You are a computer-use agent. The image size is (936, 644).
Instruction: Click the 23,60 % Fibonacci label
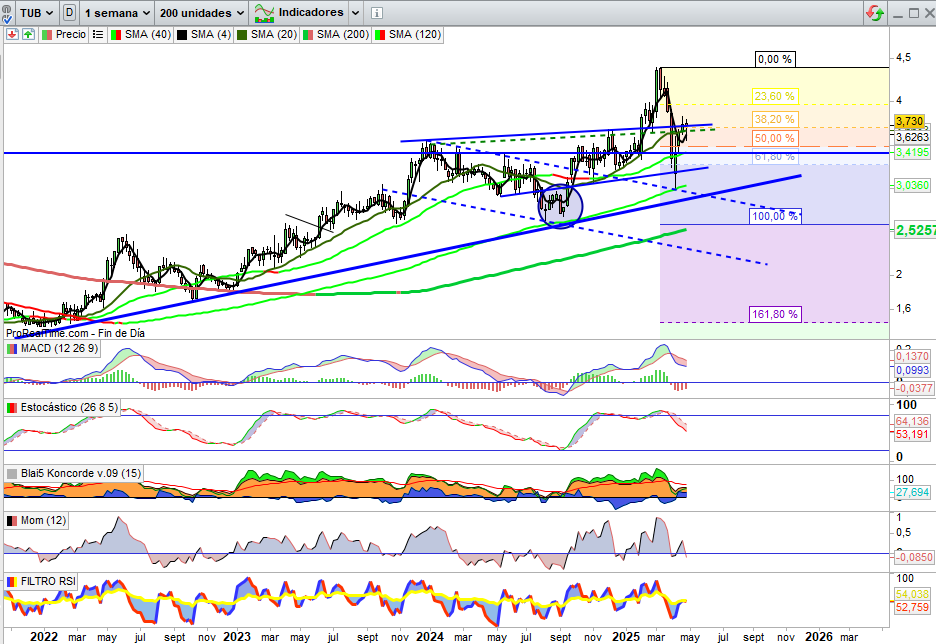point(774,96)
